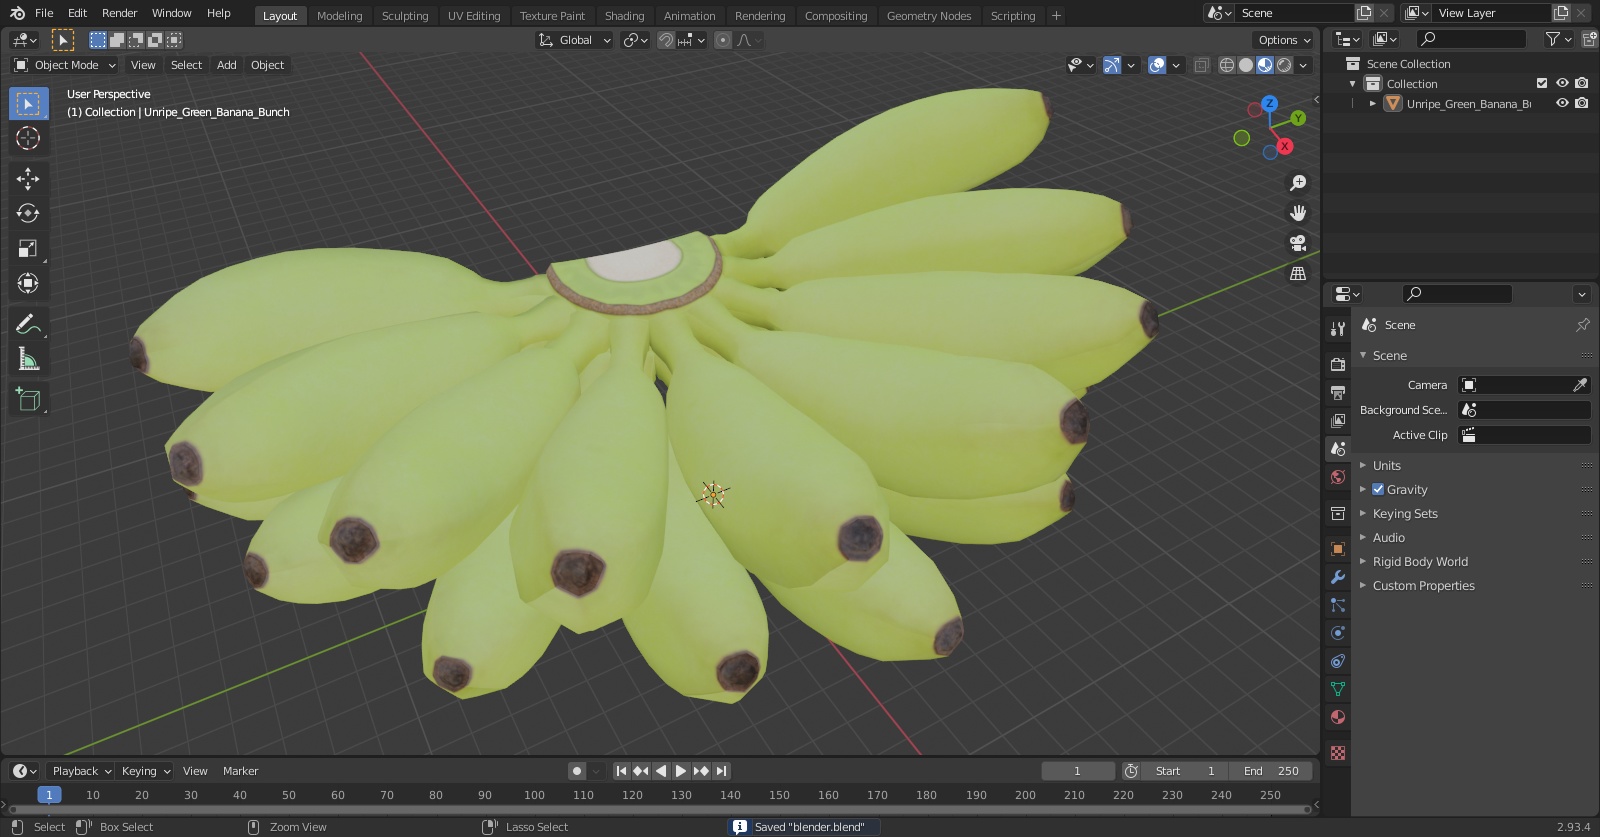Expand Keying Sets panel
This screenshot has height=837, width=1600.
click(x=1404, y=514)
